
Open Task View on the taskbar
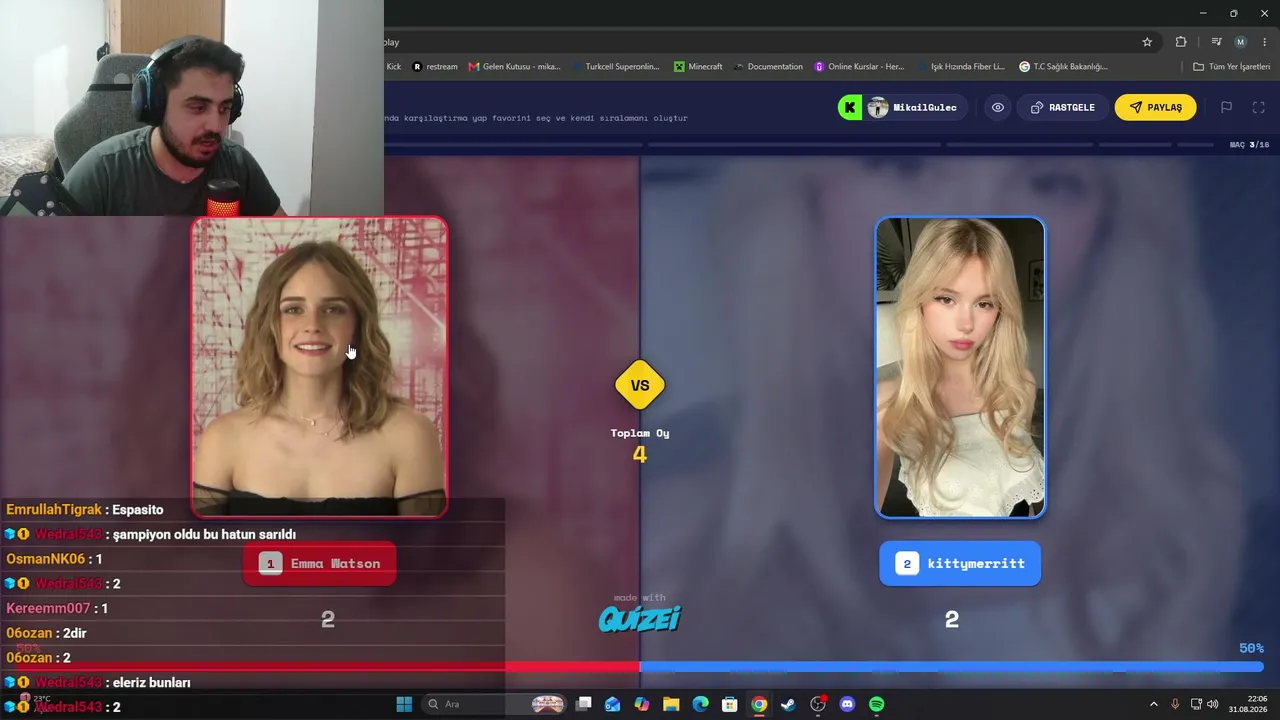pos(584,704)
